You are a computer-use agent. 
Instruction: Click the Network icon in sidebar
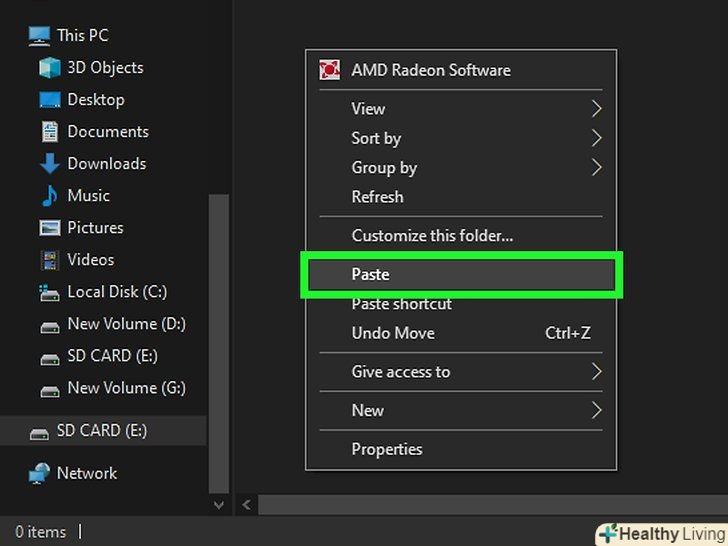40,473
